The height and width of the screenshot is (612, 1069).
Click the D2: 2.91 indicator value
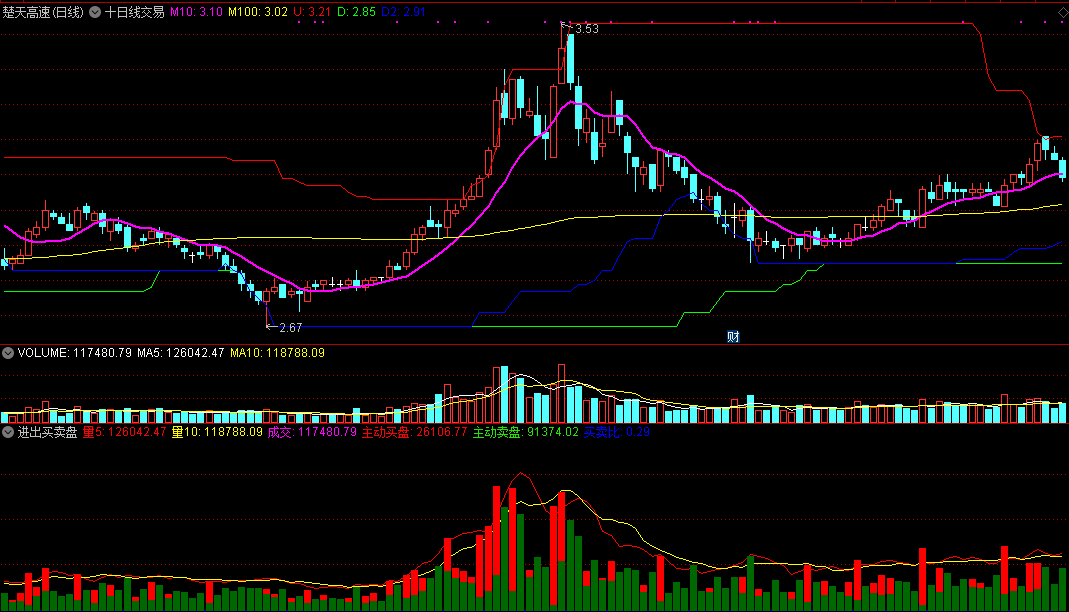pos(404,12)
